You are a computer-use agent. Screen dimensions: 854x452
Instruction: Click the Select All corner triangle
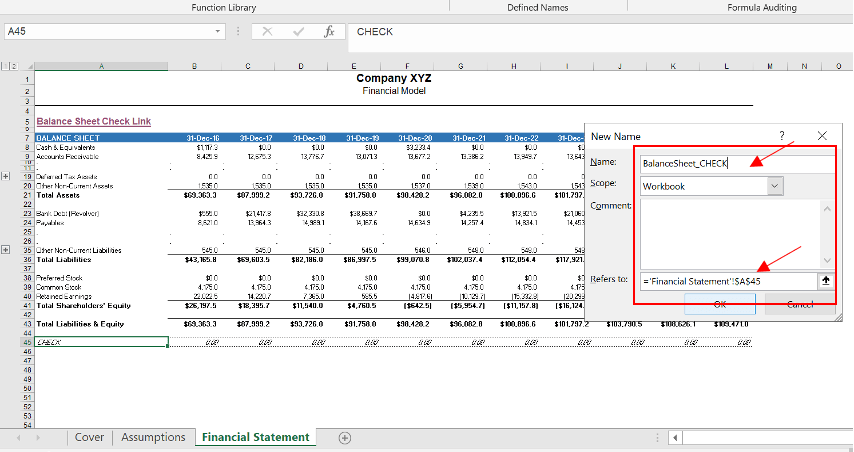tap(29, 66)
